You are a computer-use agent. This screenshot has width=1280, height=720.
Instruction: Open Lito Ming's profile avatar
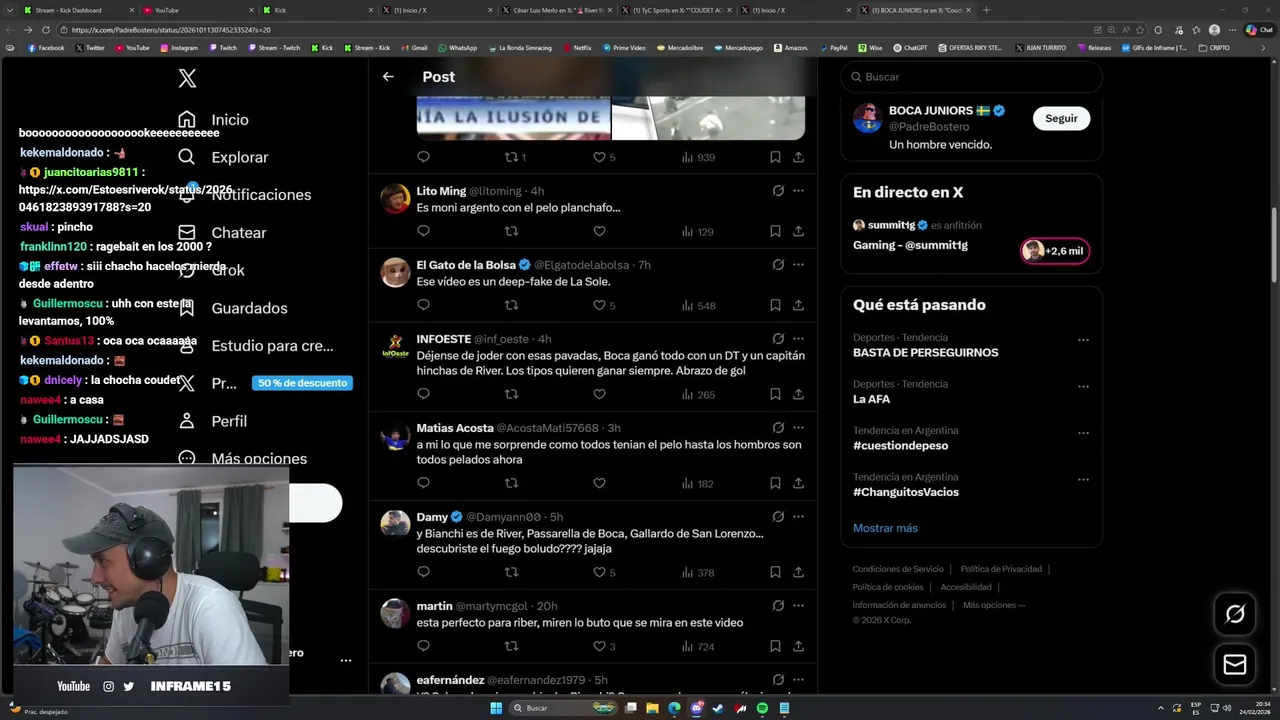click(395, 198)
